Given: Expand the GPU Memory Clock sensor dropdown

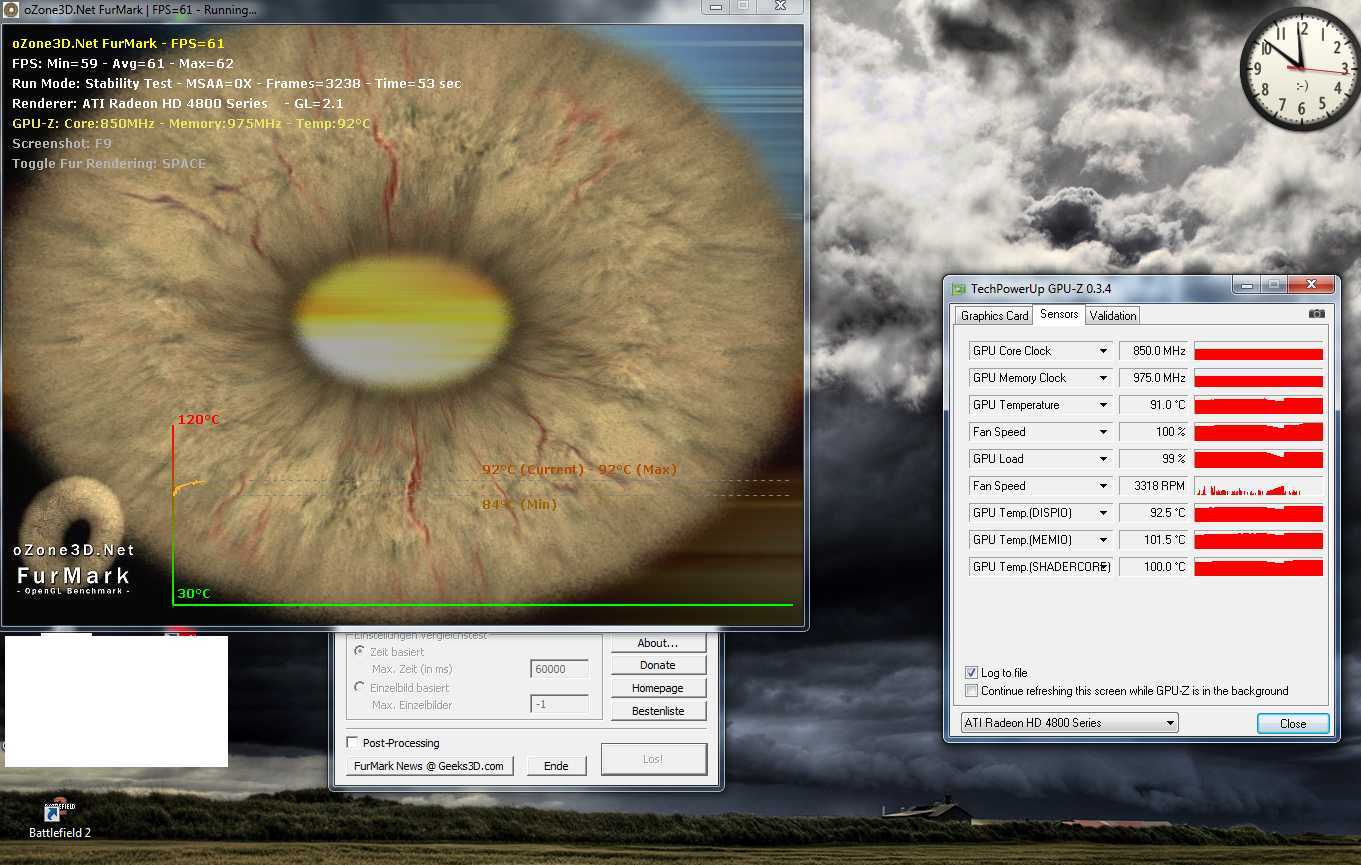Looking at the screenshot, I should (x=1104, y=378).
